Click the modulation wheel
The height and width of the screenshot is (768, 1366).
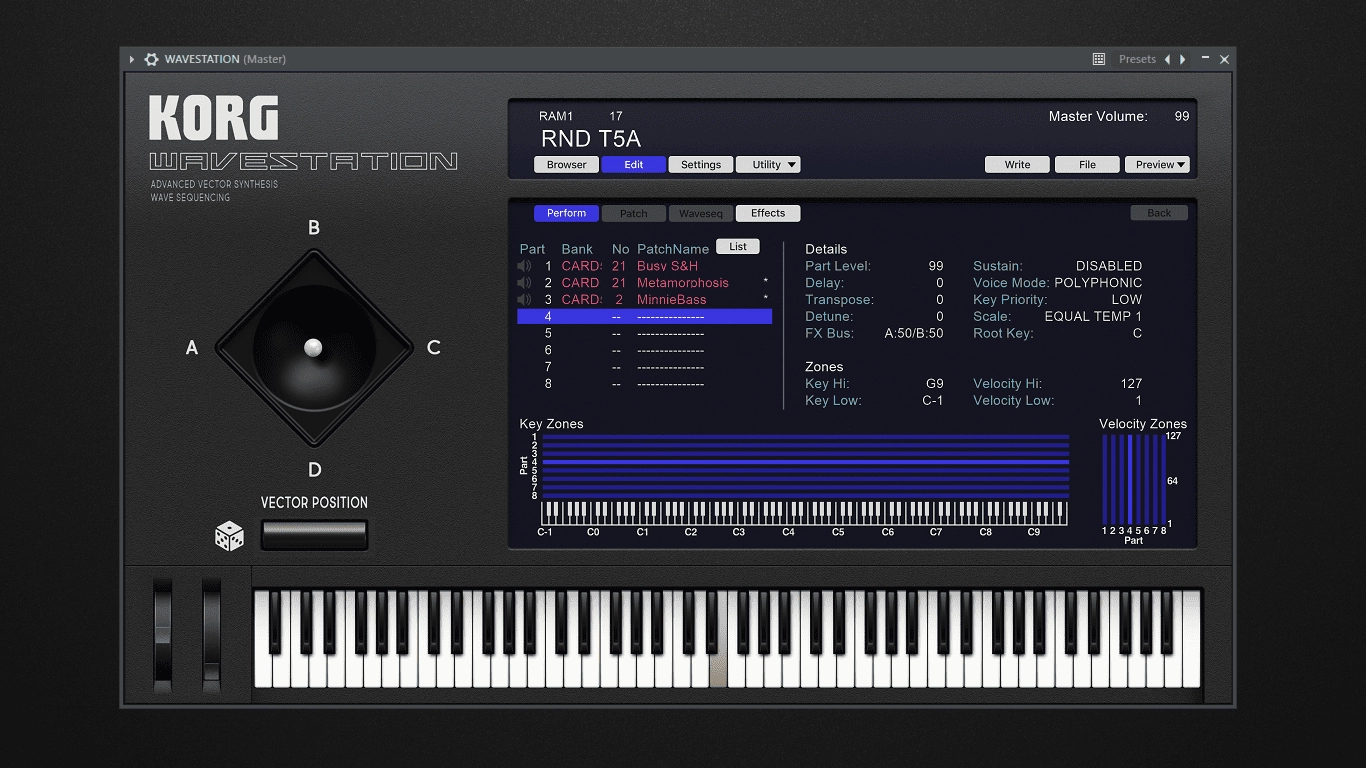pos(211,634)
